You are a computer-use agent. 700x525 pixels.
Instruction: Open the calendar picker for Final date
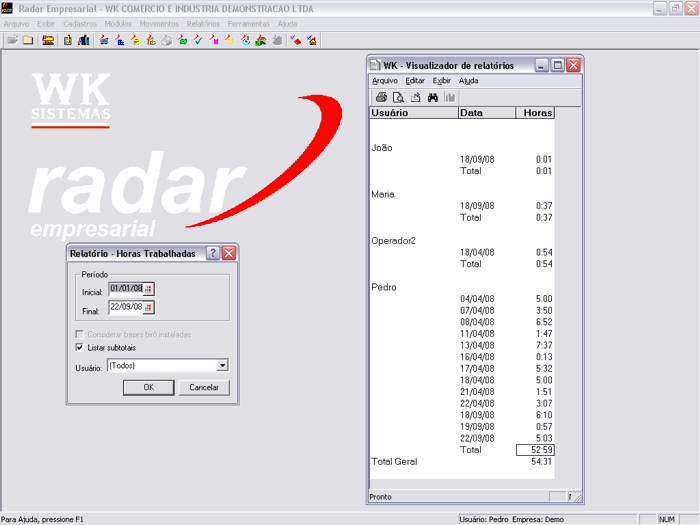coord(149,307)
